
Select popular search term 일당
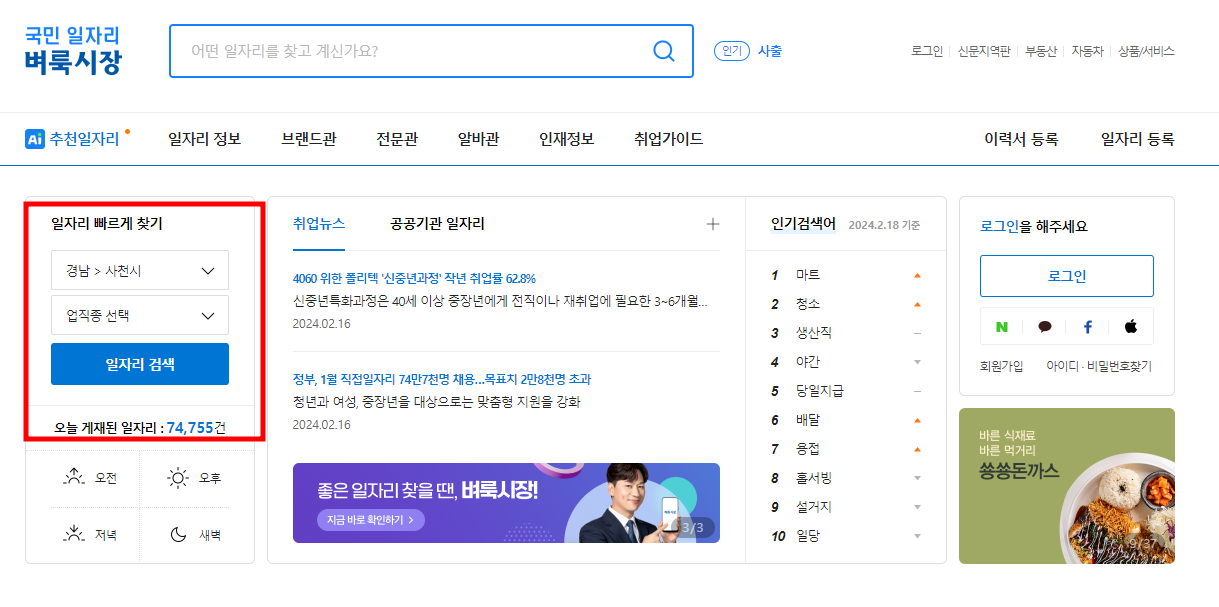click(808, 536)
